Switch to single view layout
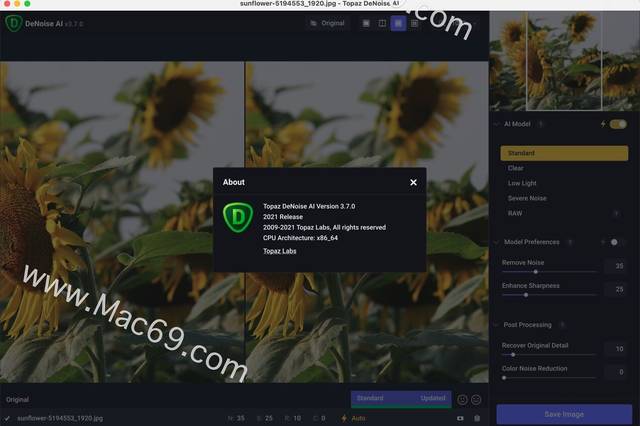The width and height of the screenshot is (640, 426). tap(366, 23)
